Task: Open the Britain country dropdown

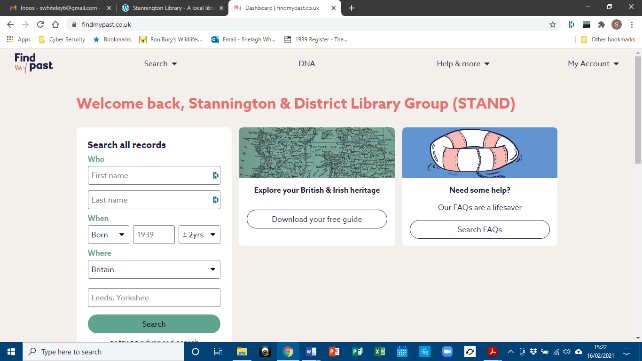Action: (154, 269)
